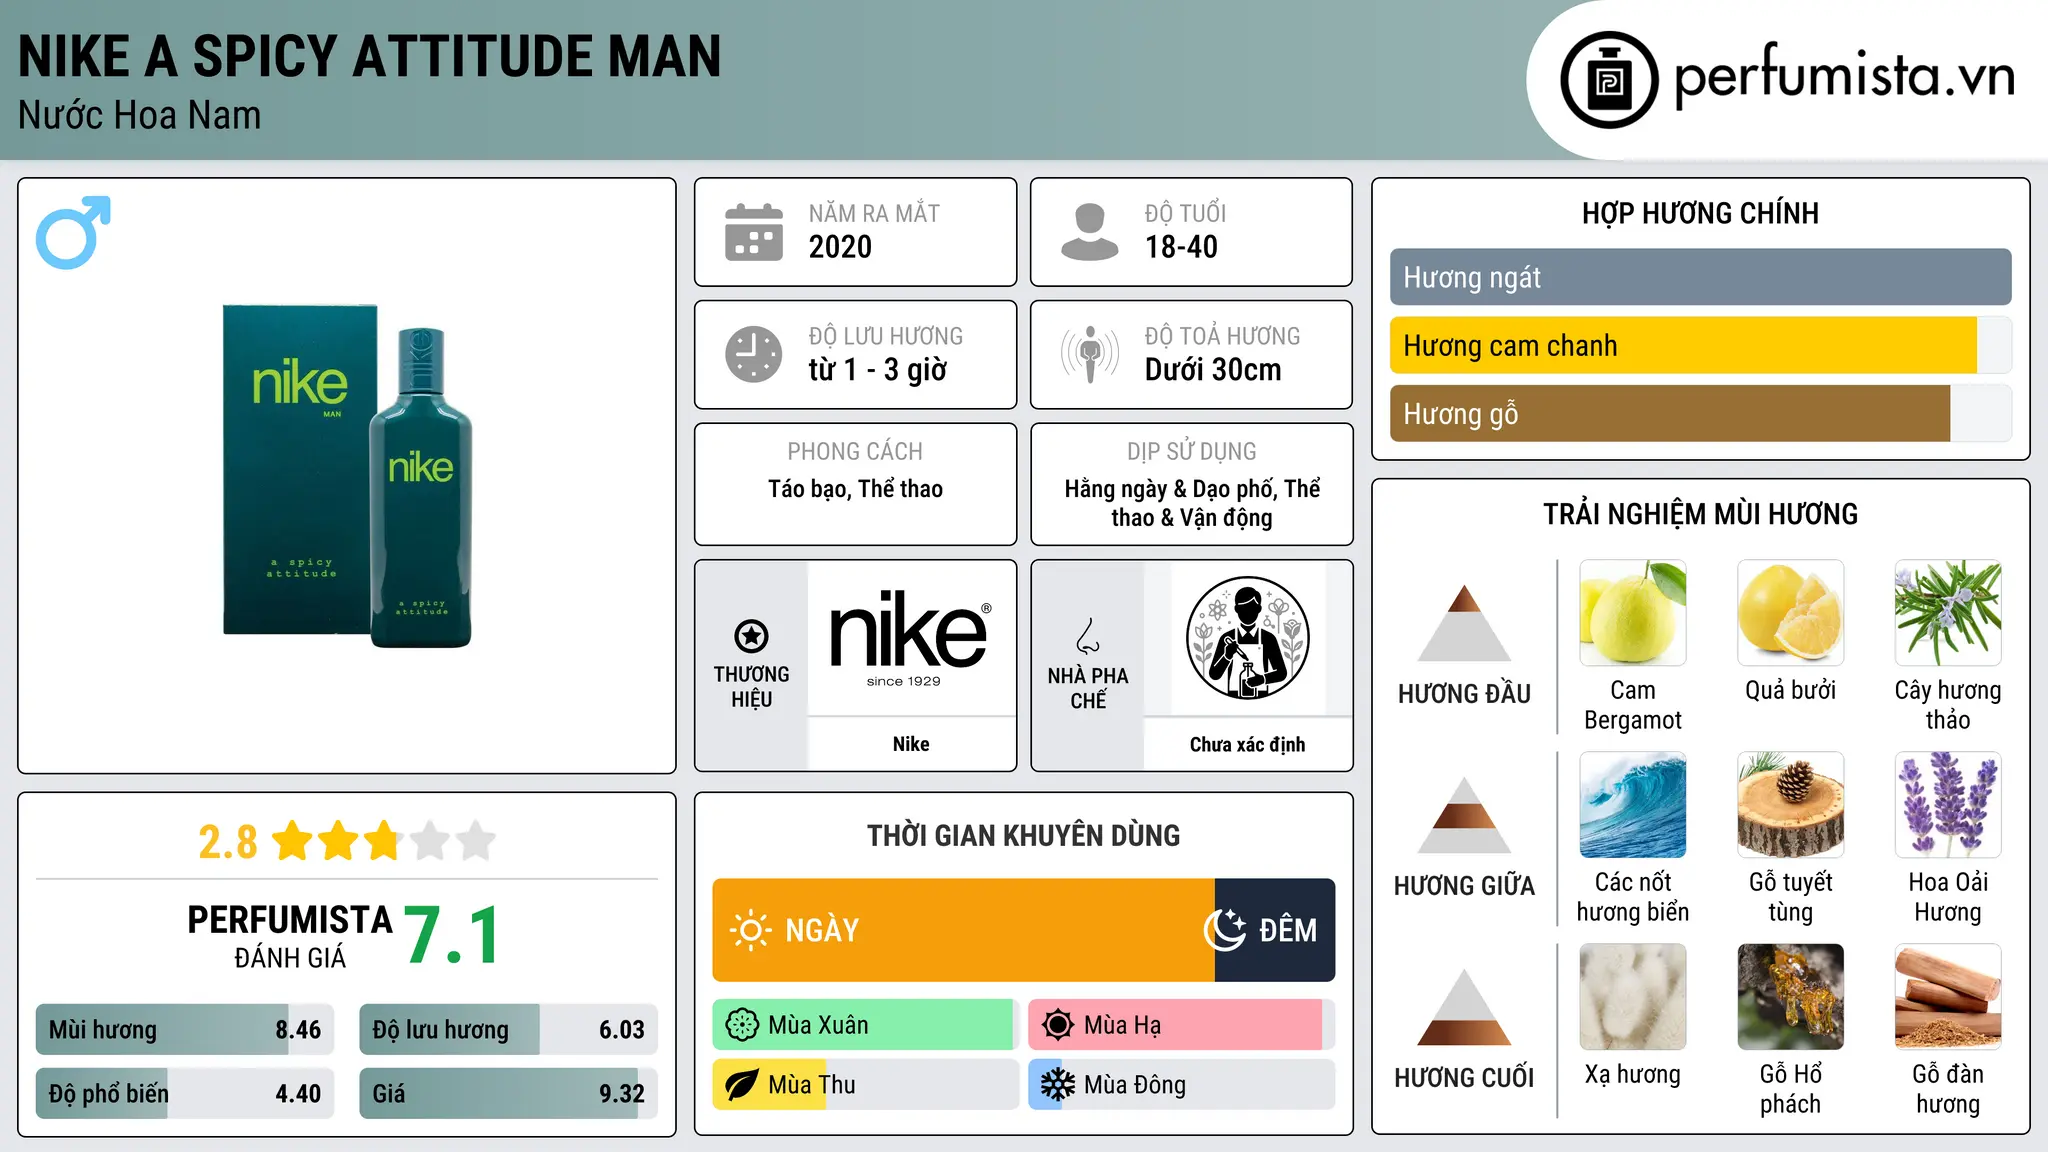Click the Mùa Thu season bar
Image resolution: width=2048 pixels, height=1152 pixels.
pyautogui.click(x=866, y=1085)
